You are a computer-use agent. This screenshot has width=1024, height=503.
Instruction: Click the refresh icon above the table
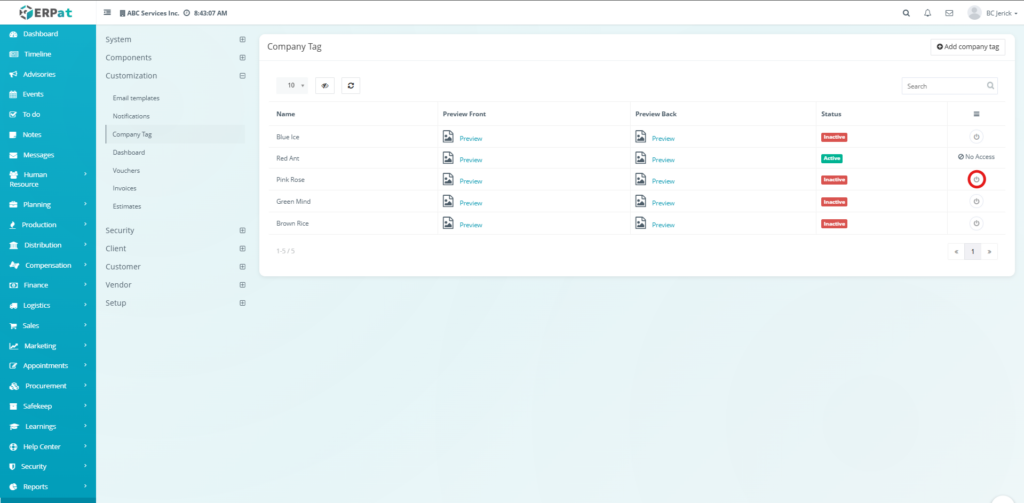pos(351,86)
